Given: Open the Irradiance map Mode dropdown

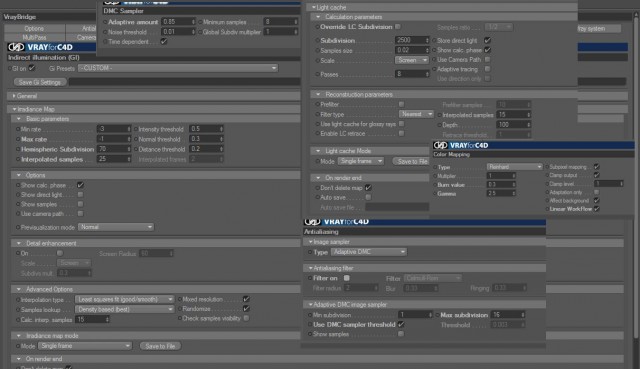Looking at the screenshot, I should (85, 346).
